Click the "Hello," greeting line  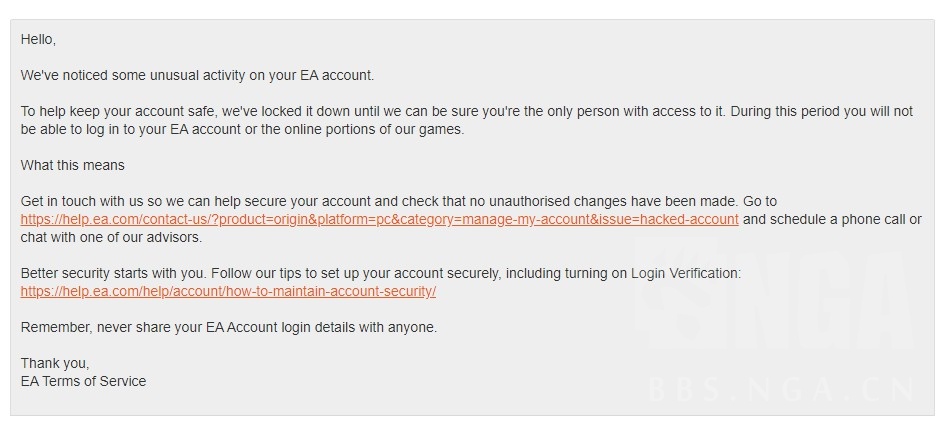pyautogui.click(x=38, y=39)
